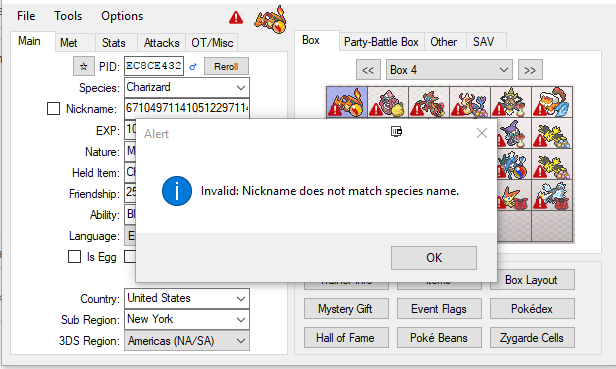Select the Zapdos in the second box row
The height and width of the screenshot is (369, 616).
552,134
